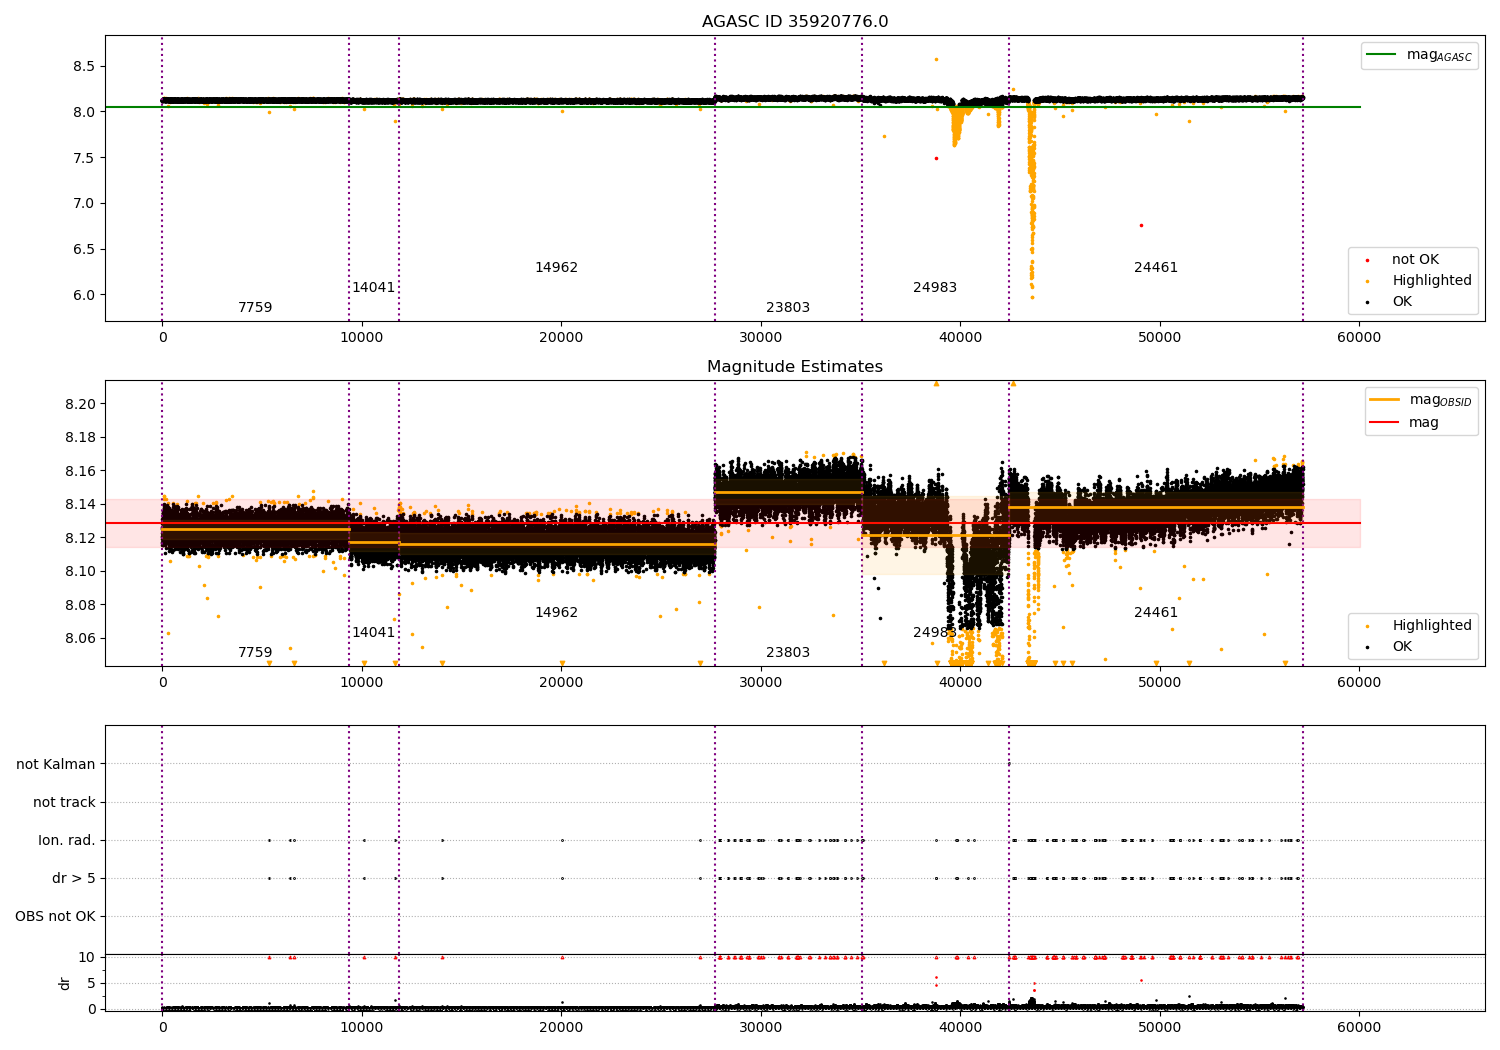Click y-axis tick '6.5' in top plot
This screenshot has width=1500, height=1050.
84,250
